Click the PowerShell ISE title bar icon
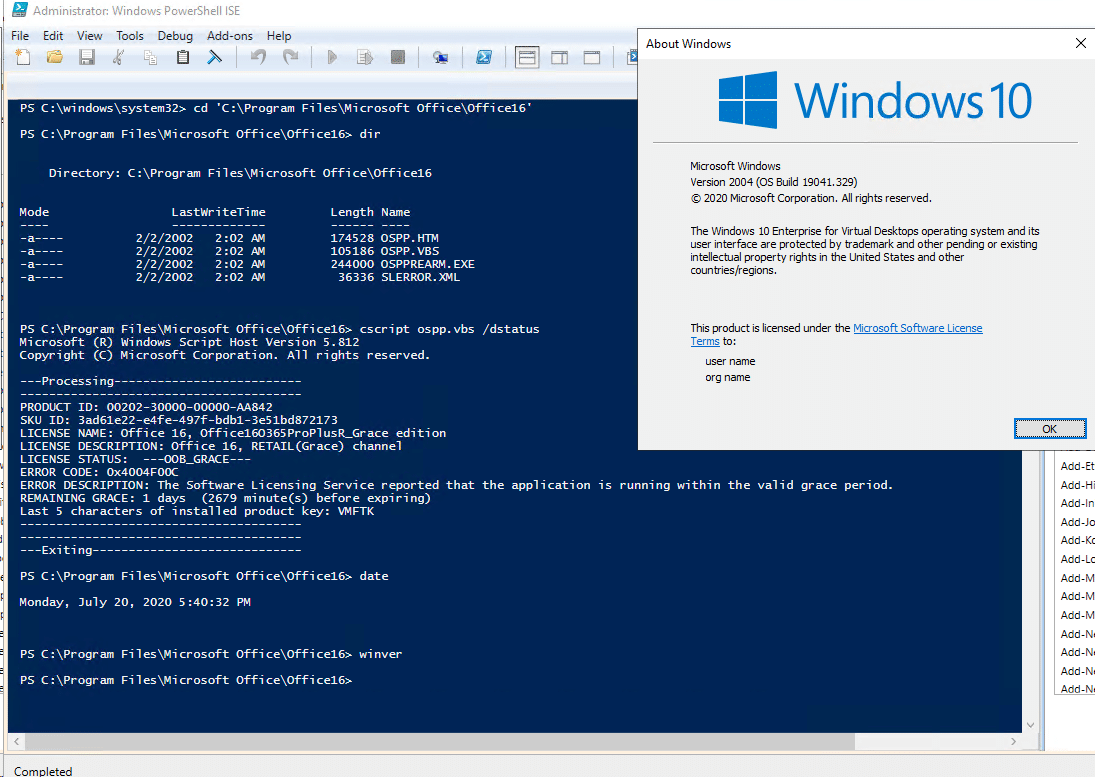1095x777 pixels. click(19, 10)
